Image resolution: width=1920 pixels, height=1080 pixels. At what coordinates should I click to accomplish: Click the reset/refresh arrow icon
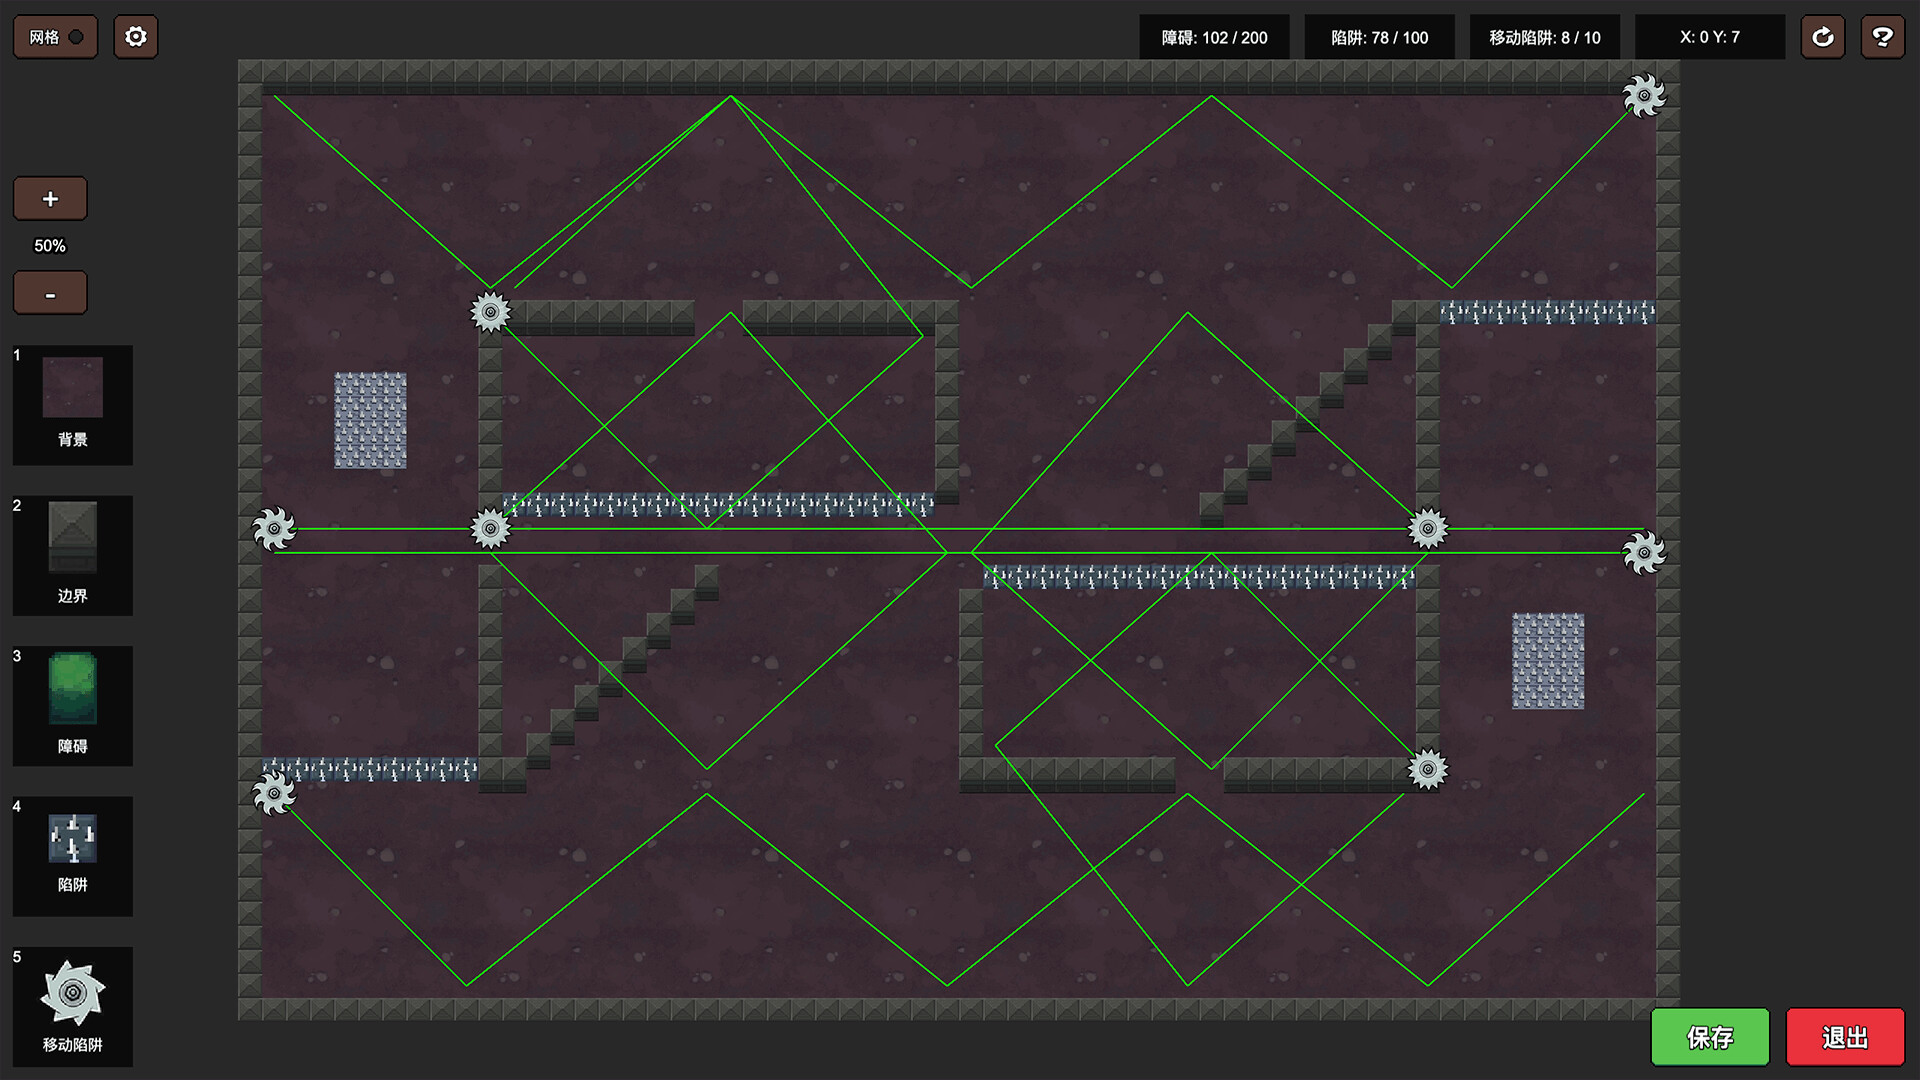coord(1822,37)
